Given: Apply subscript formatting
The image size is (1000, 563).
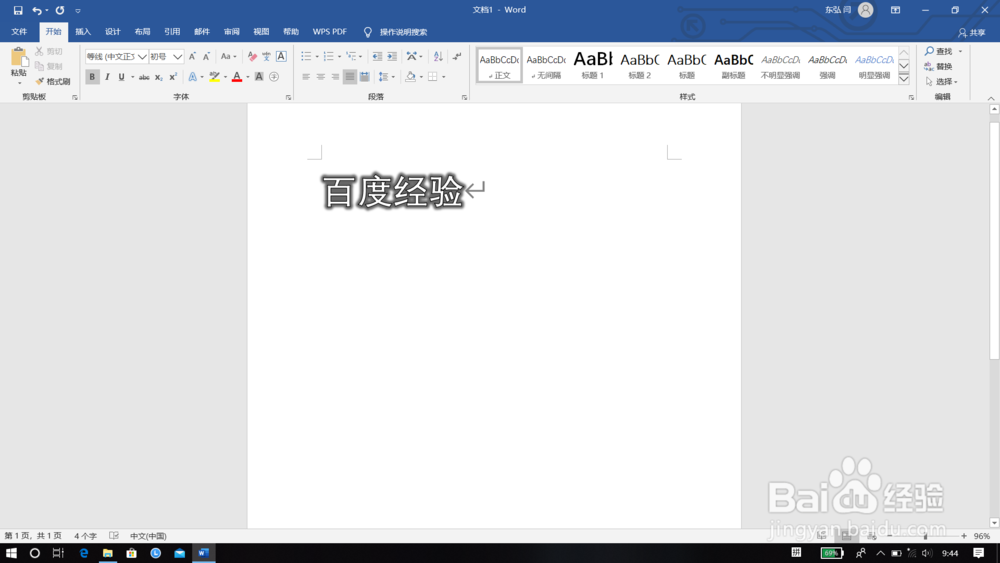Looking at the screenshot, I should (x=159, y=77).
